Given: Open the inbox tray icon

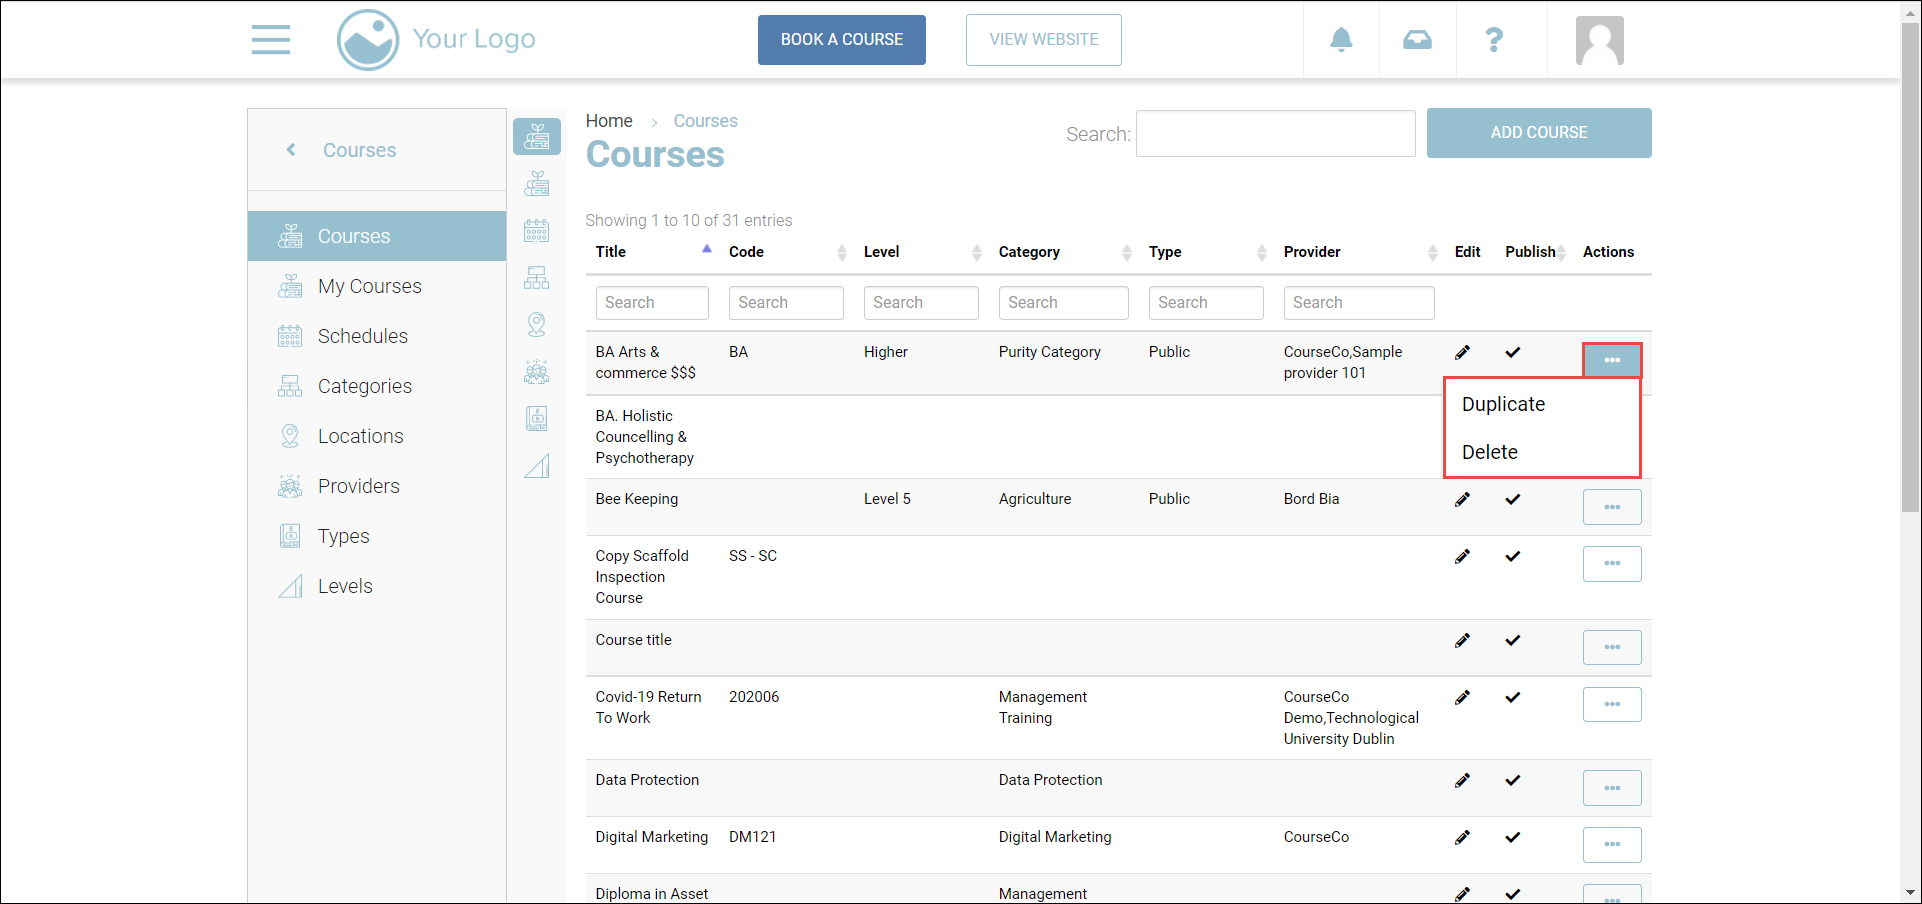Looking at the screenshot, I should pos(1417,40).
